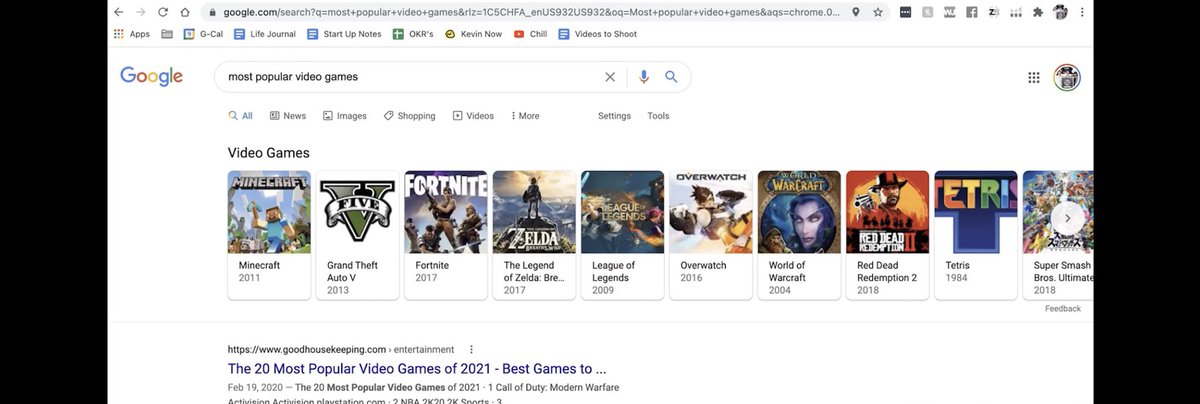
Task: Click the padlock site info icon
Action: click(x=211, y=12)
